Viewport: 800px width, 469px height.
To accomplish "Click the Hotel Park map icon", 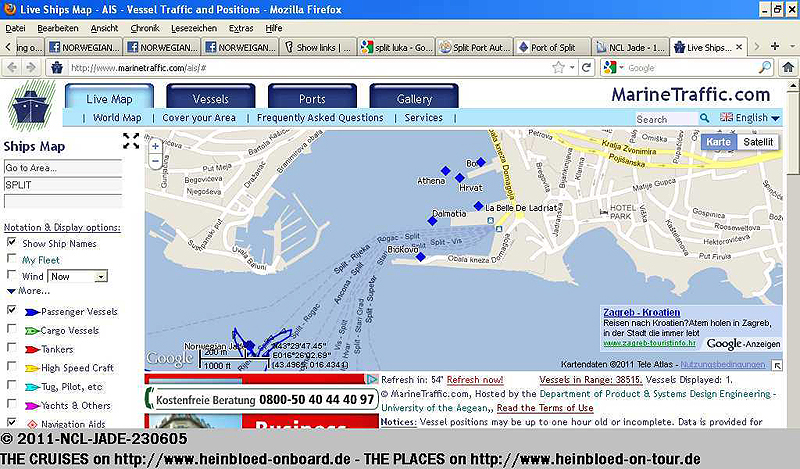I will coord(604,211).
